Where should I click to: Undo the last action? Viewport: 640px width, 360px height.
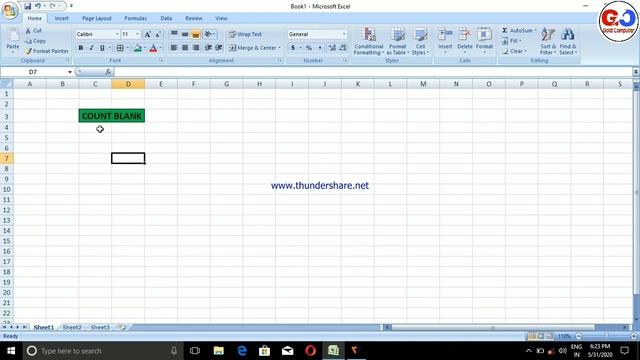click(38, 6)
